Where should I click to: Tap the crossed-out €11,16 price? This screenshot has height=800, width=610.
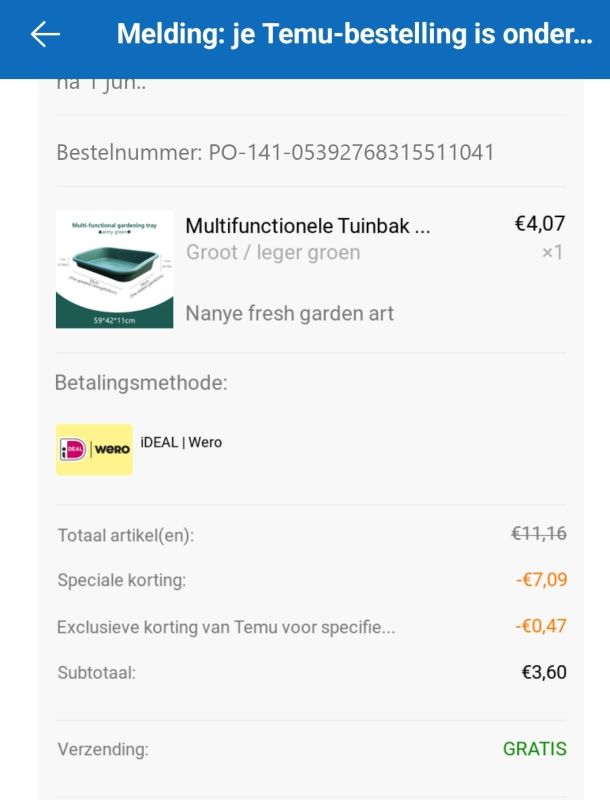pos(539,534)
